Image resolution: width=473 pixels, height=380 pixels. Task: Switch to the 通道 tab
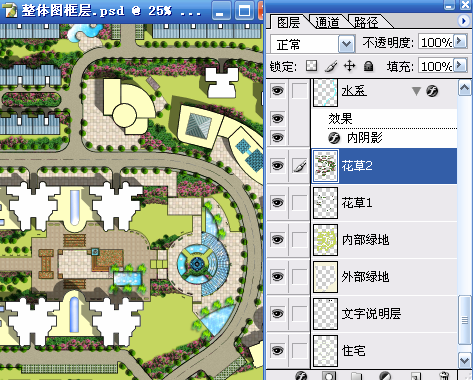click(327, 22)
